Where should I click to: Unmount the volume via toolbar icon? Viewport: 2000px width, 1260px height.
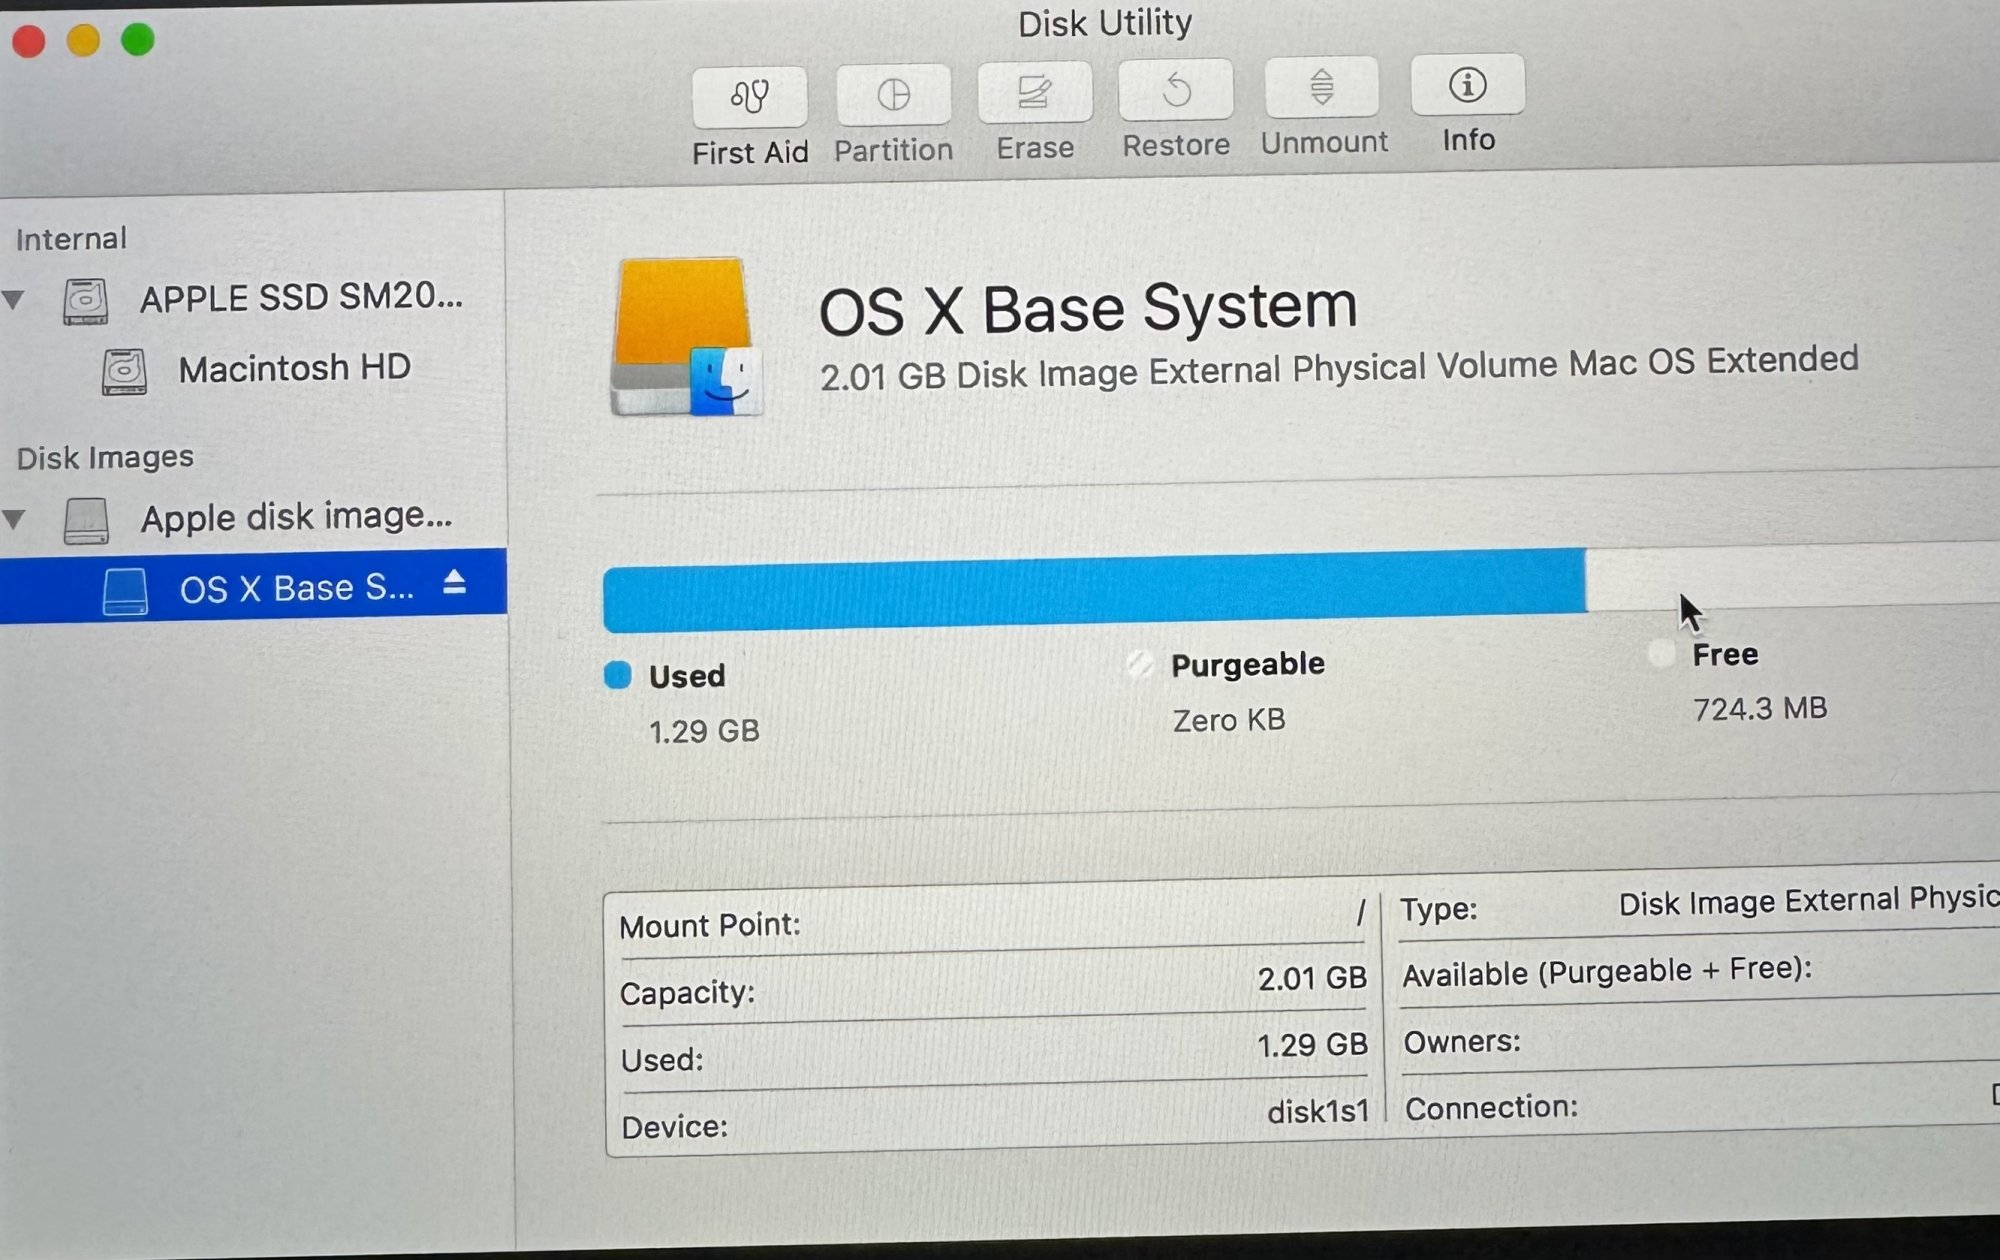click(x=1322, y=87)
